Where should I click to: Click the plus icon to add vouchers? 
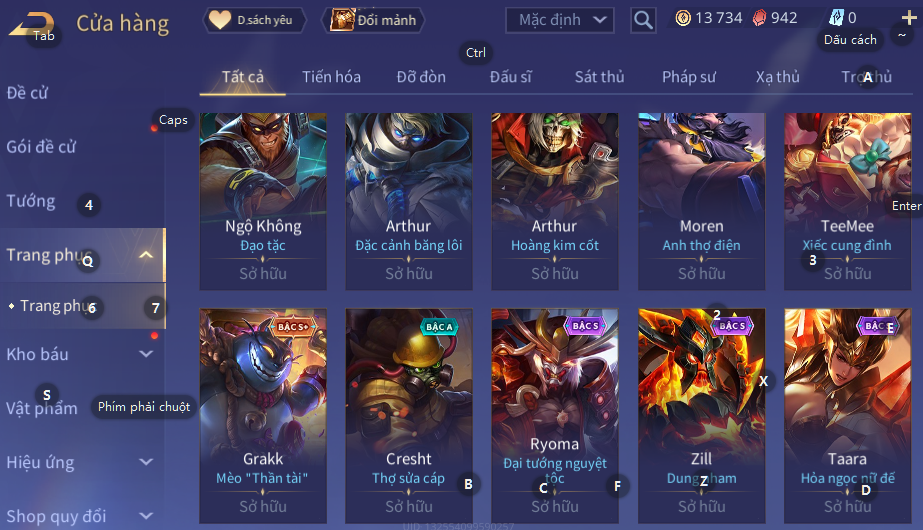tap(909, 18)
